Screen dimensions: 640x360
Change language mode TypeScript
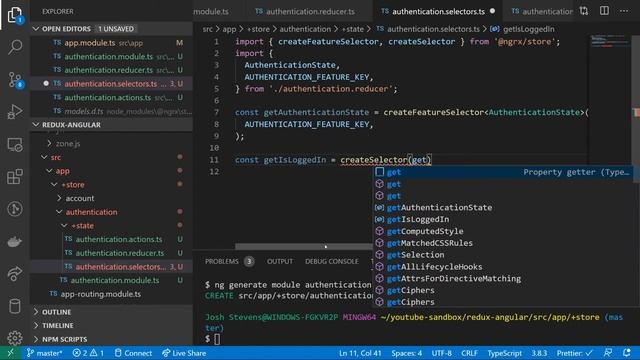tap(504, 353)
